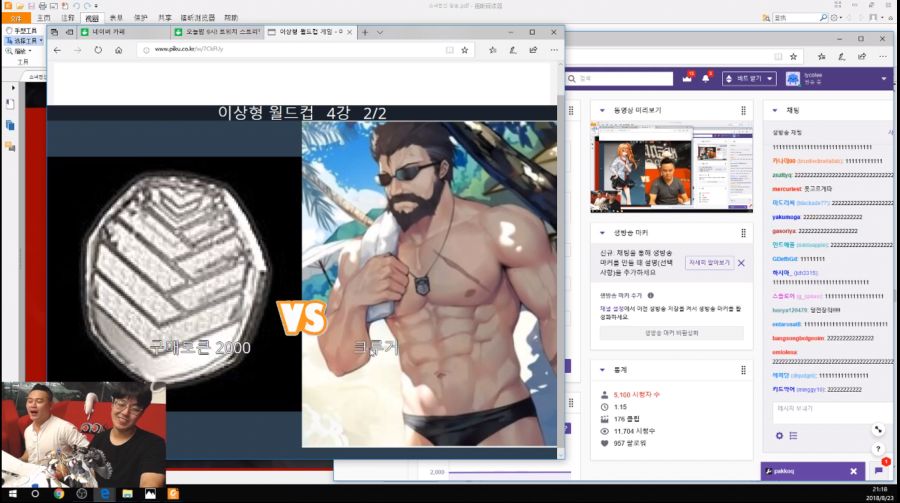This screenshot has width=900, height=503.
Task: Open the whispers chat bubble icon
Action: click(x=879, y=471)
